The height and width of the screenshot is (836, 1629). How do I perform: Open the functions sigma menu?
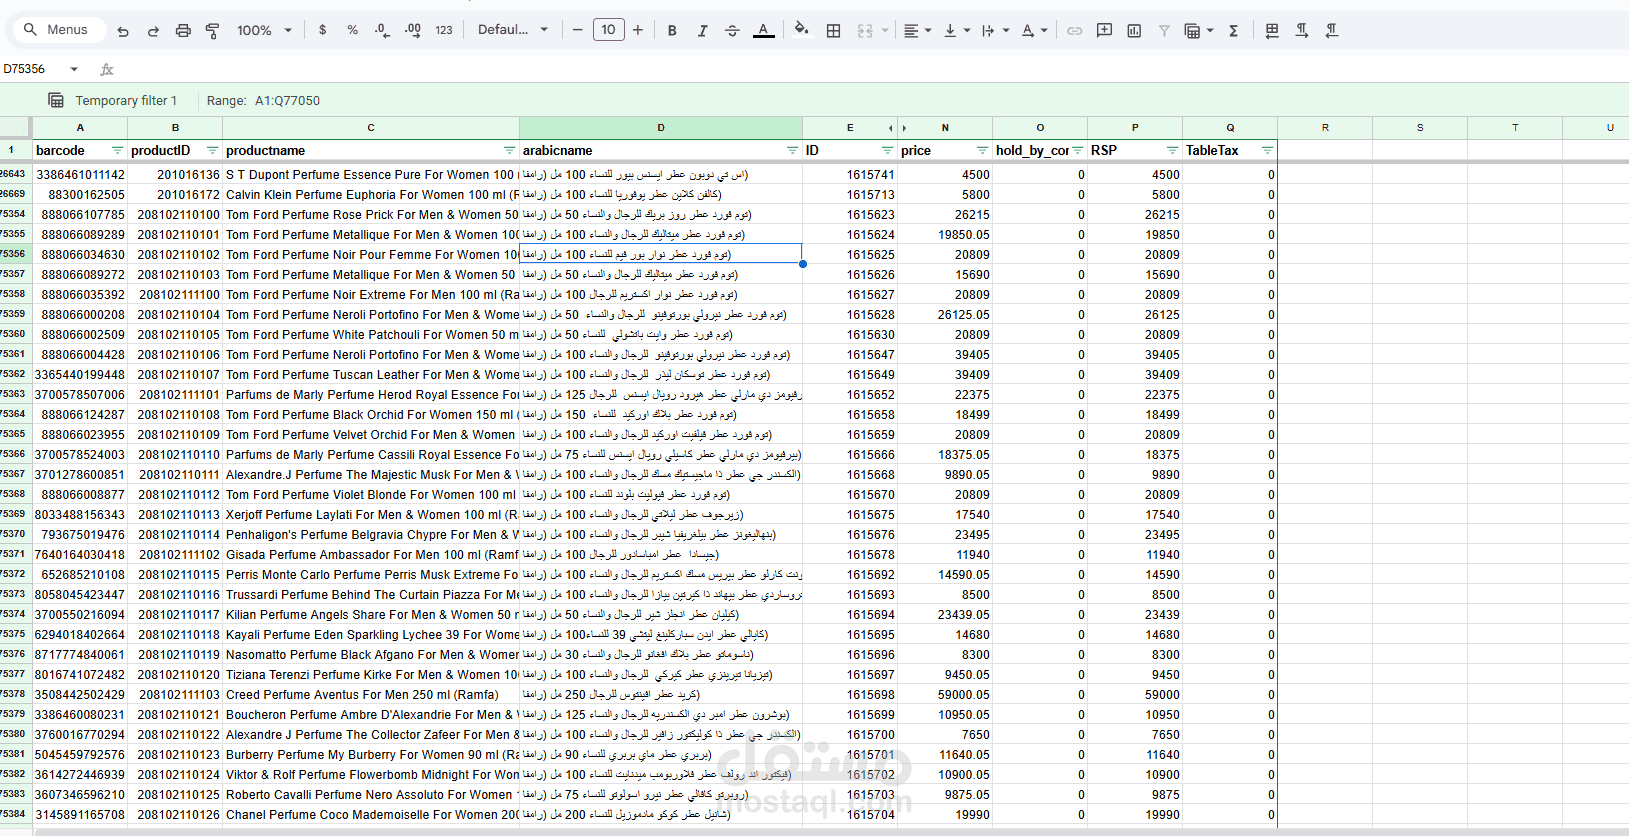(x=1234, y=30)
